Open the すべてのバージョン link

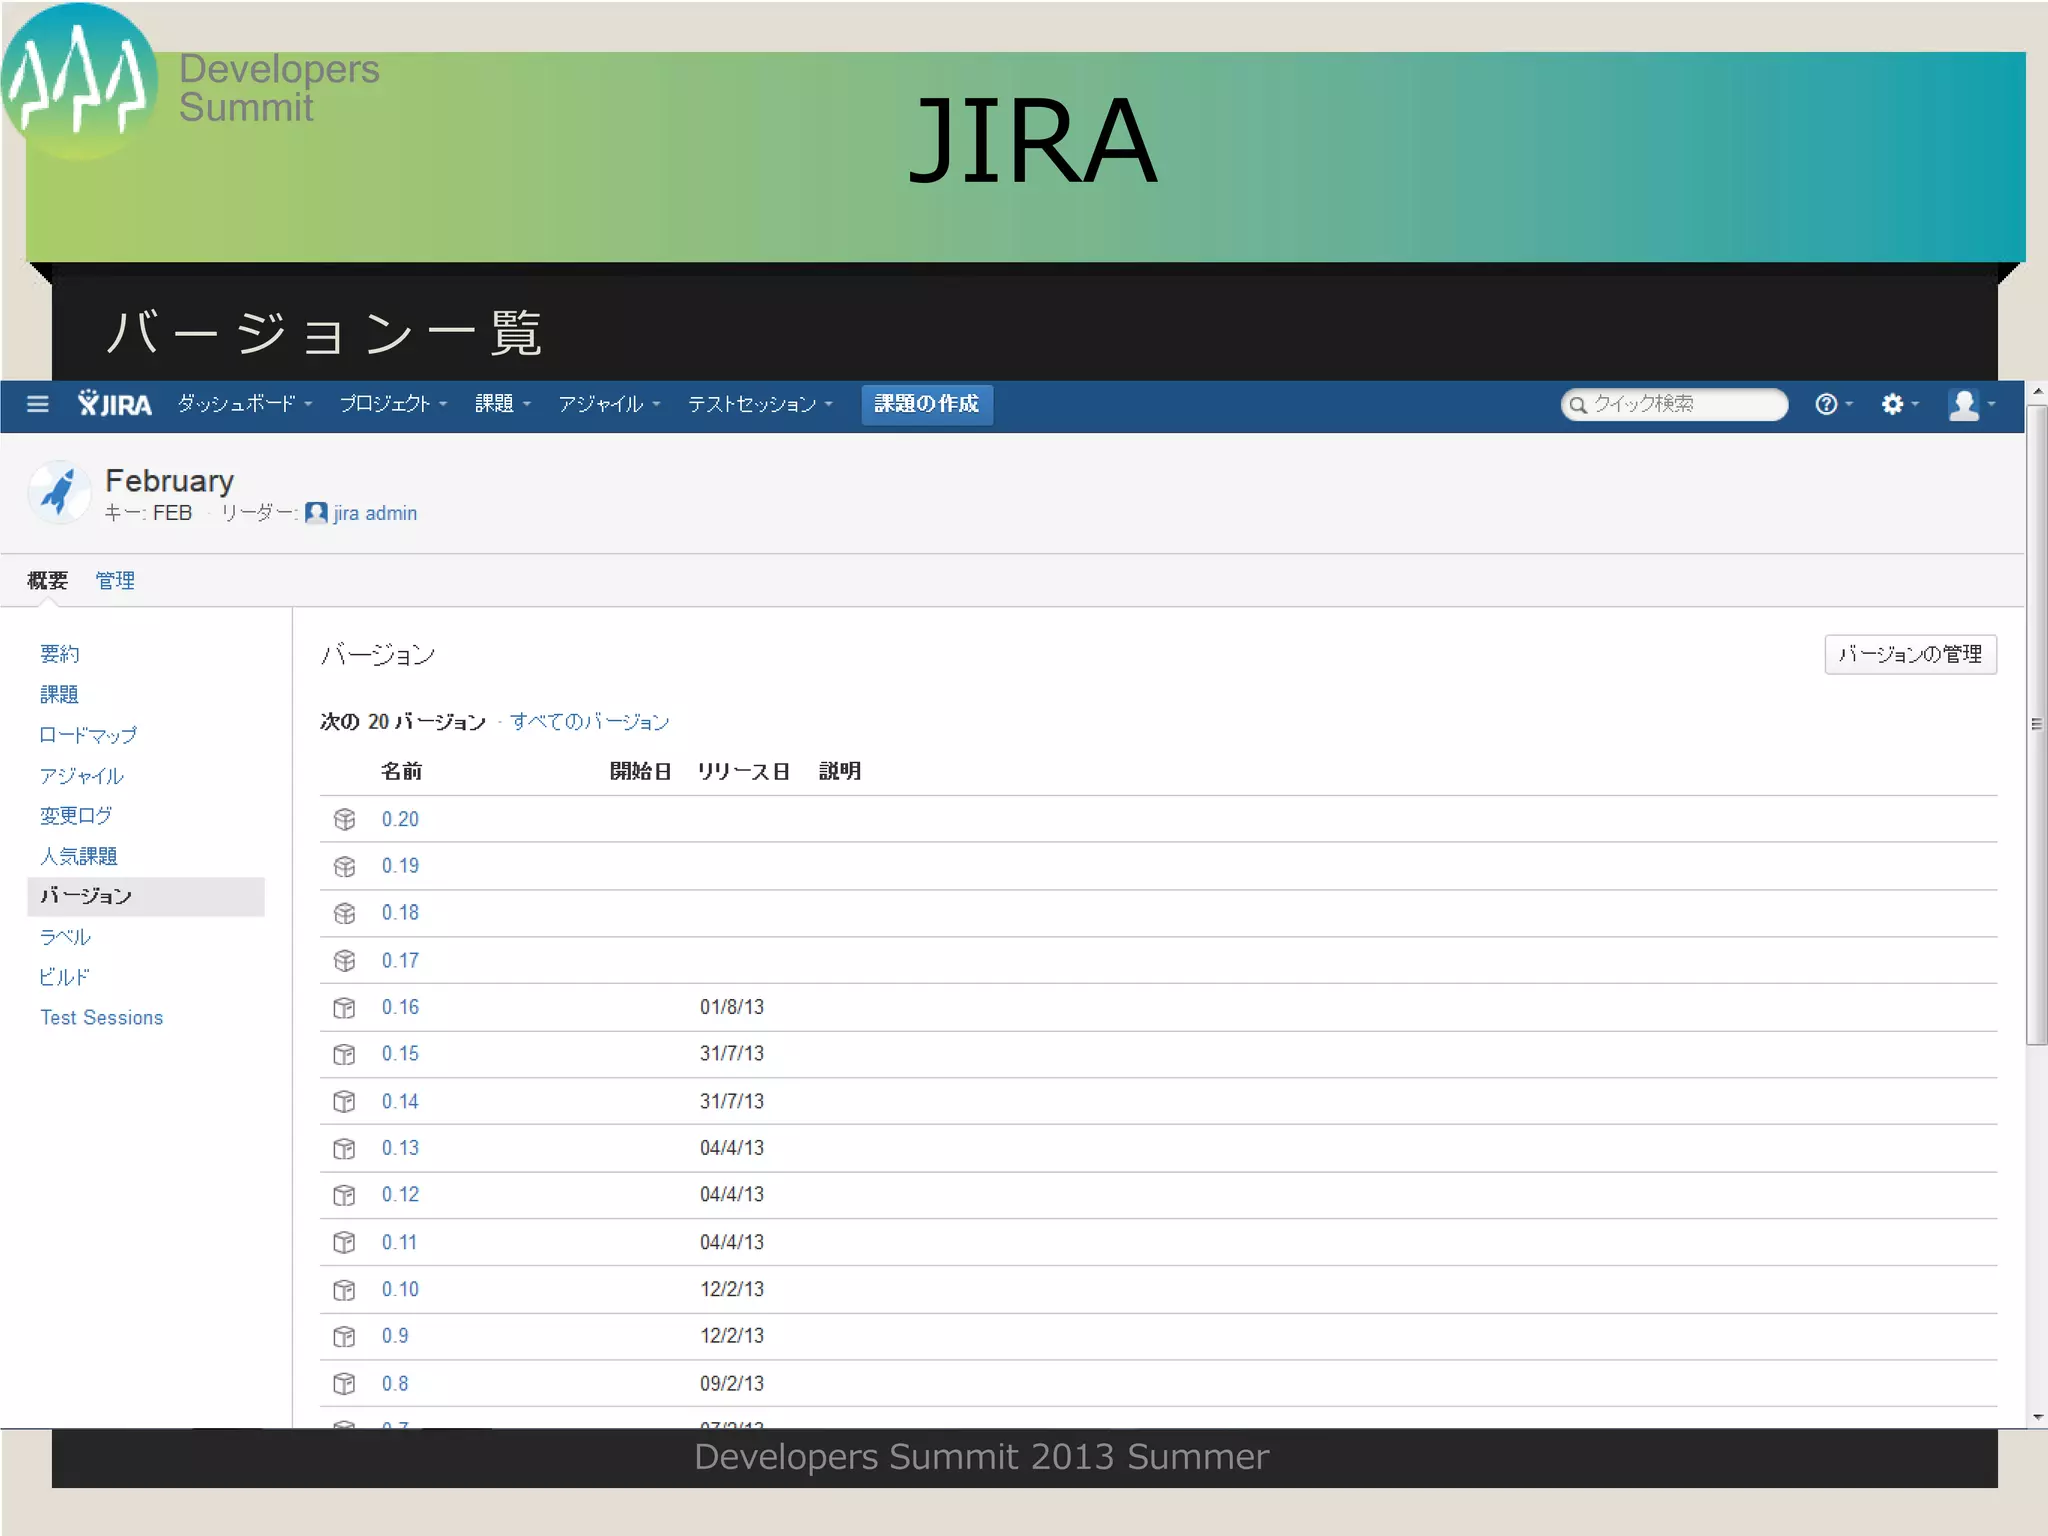click(x=589, y=722)
